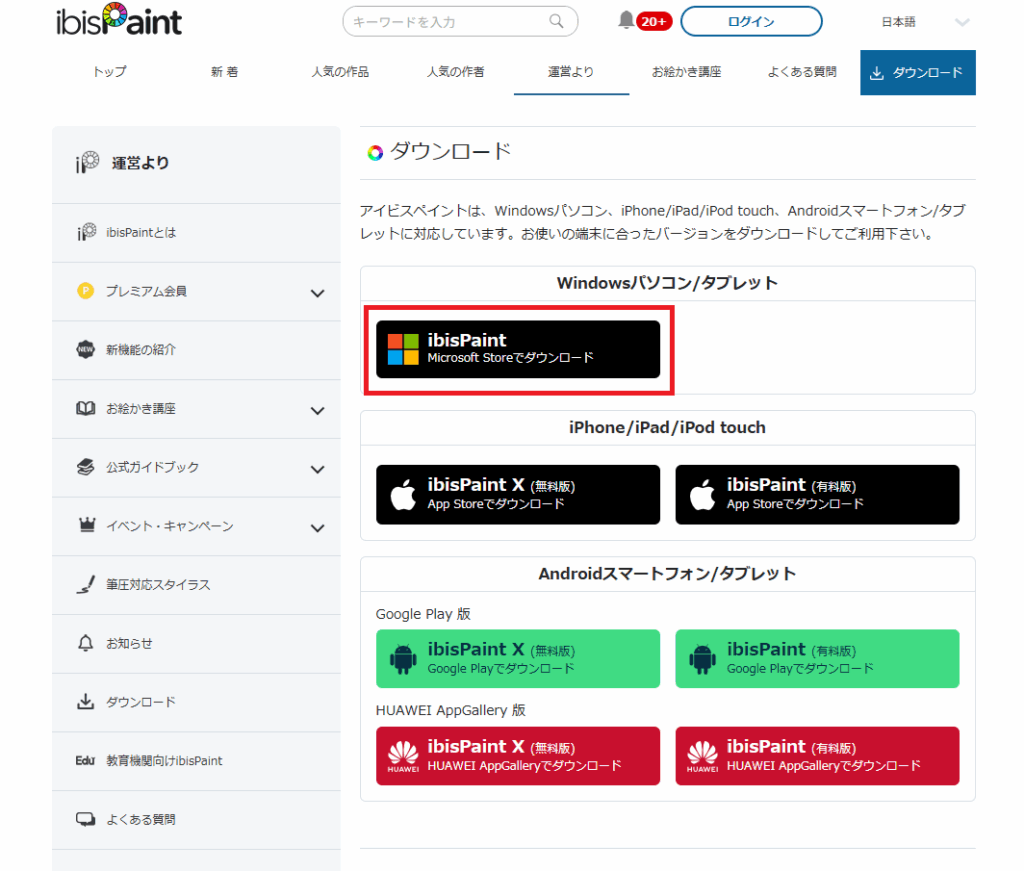Download ibisPaint 有料版 from HUAWEI AppGallery
The width and height of the screenshot is (1024, 871).
tap(817, 756)
